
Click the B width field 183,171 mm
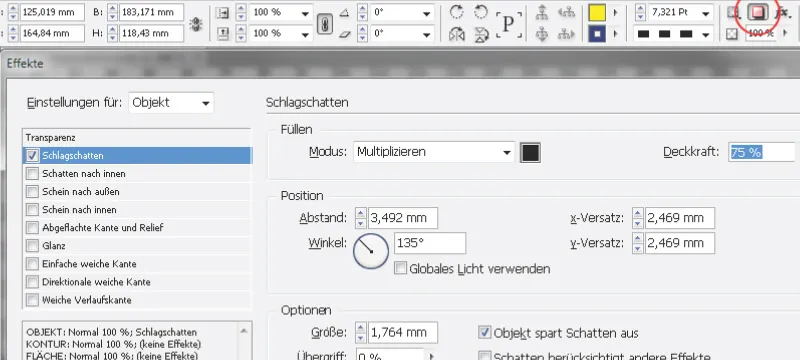tap(152, 12)
